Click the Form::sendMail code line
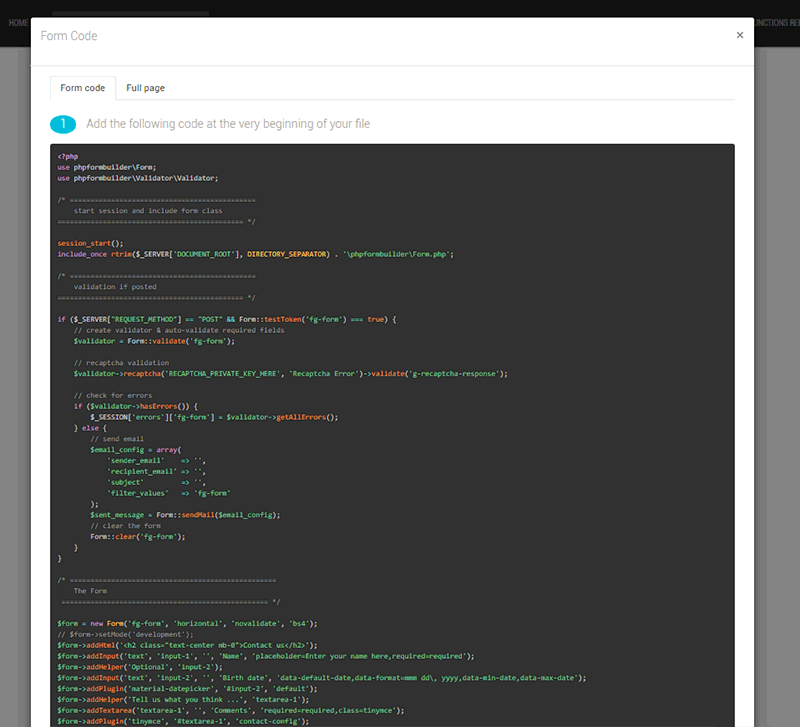 [x=185, y=514]
